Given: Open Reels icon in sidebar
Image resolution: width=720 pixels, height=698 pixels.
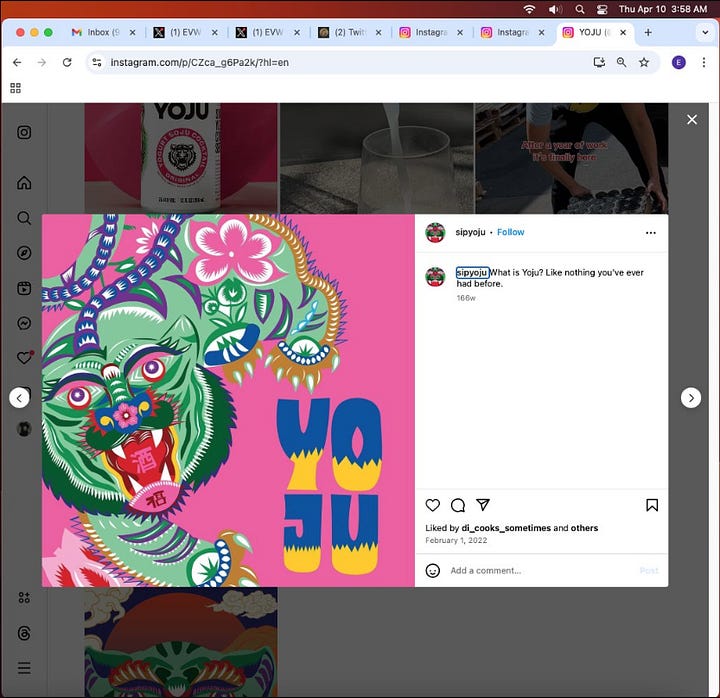Looking at the screenshot, I should click(x=24, y=288).
